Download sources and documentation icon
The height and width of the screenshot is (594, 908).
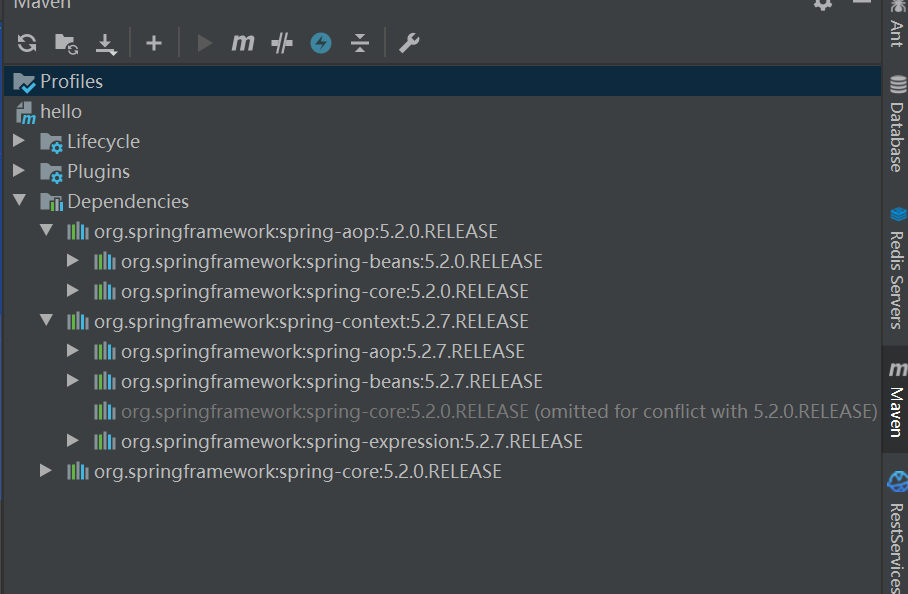click(106, 44)
